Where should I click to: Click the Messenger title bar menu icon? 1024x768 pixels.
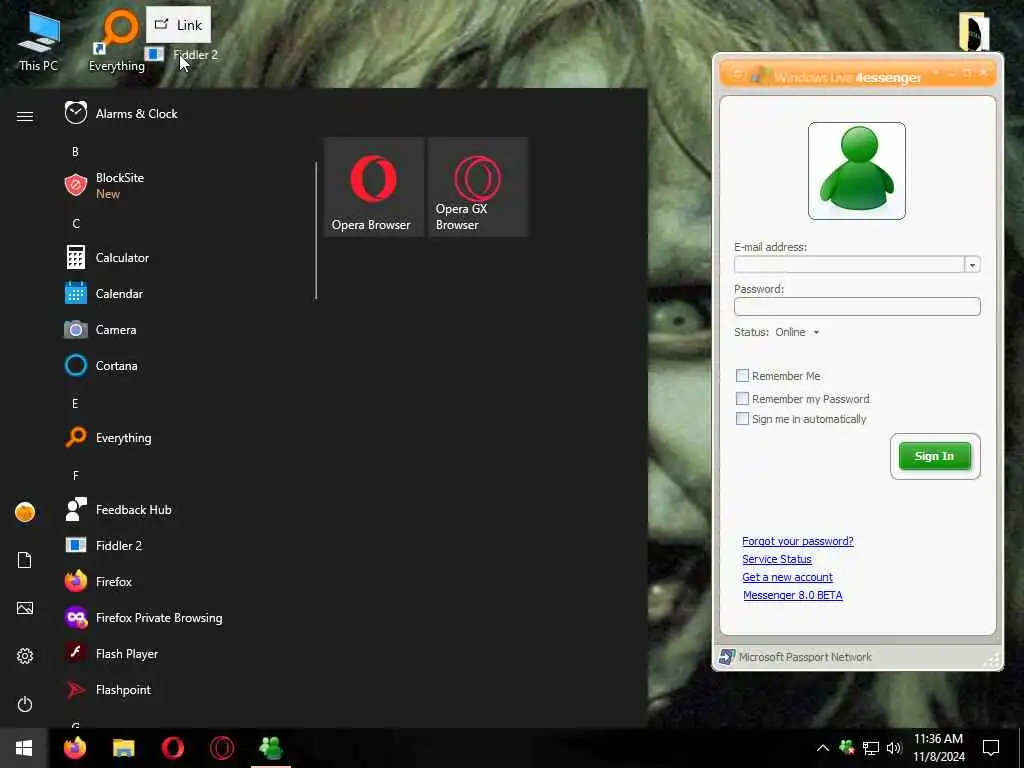tap(737, 74)
